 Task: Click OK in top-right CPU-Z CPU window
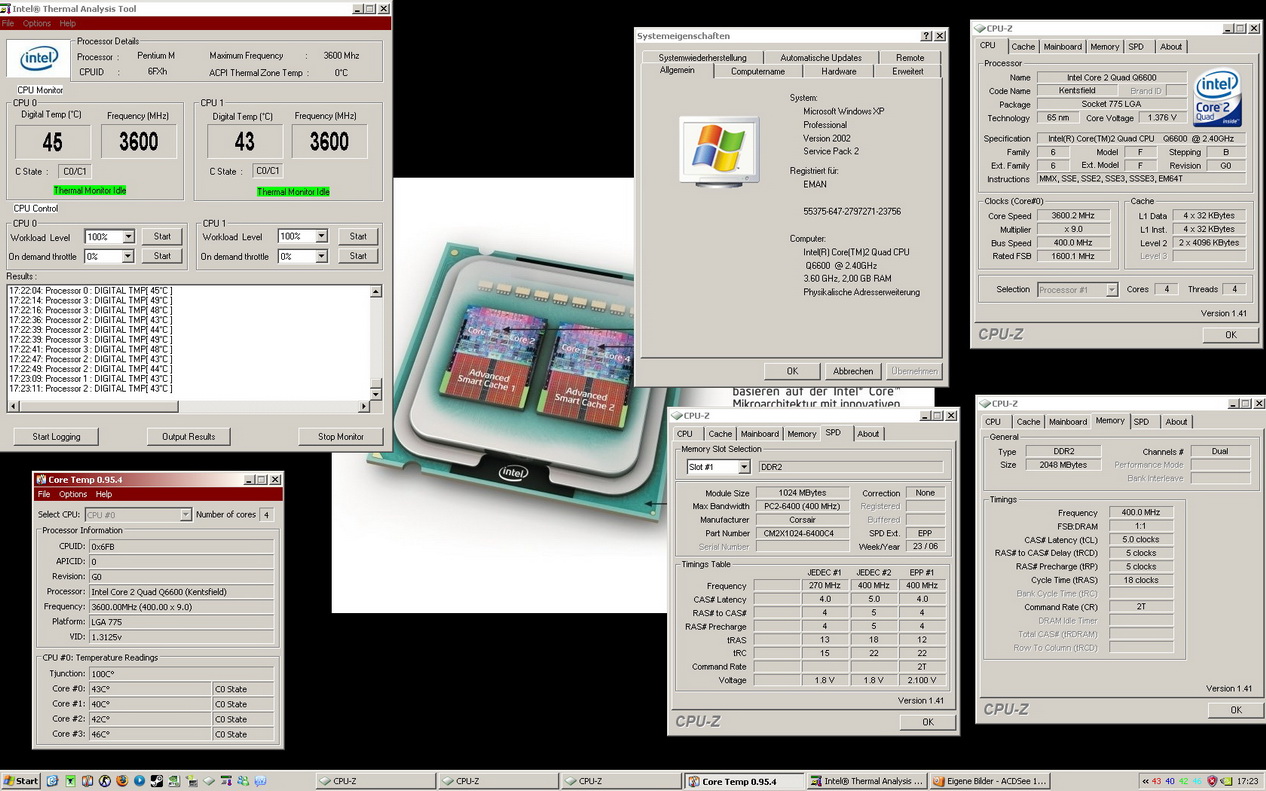pyautogui.click(x=1231, y=335)
